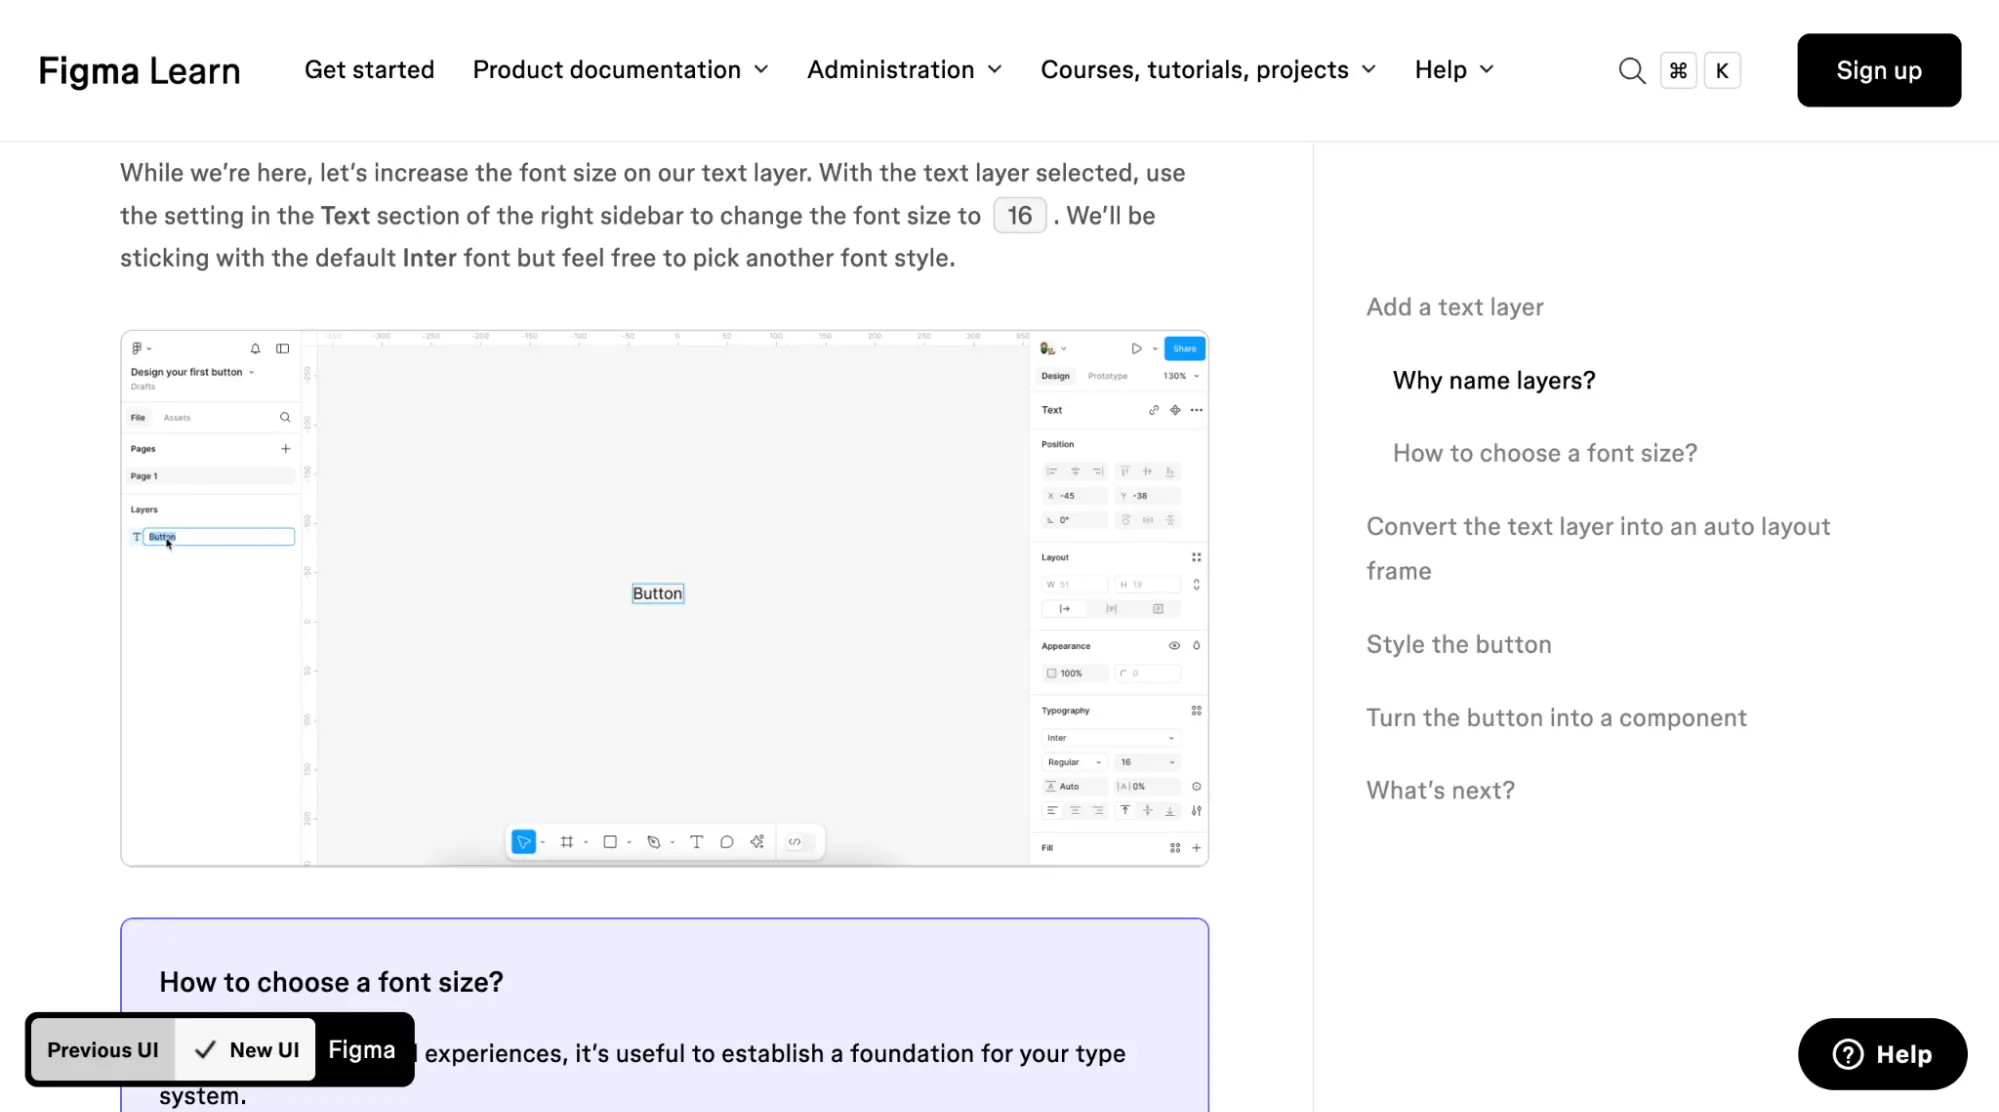Open the font size 16 dropdown in Typography
Image resolution: width=1999 pixels, height=1112 pixels.
[x=1147, y=762]
